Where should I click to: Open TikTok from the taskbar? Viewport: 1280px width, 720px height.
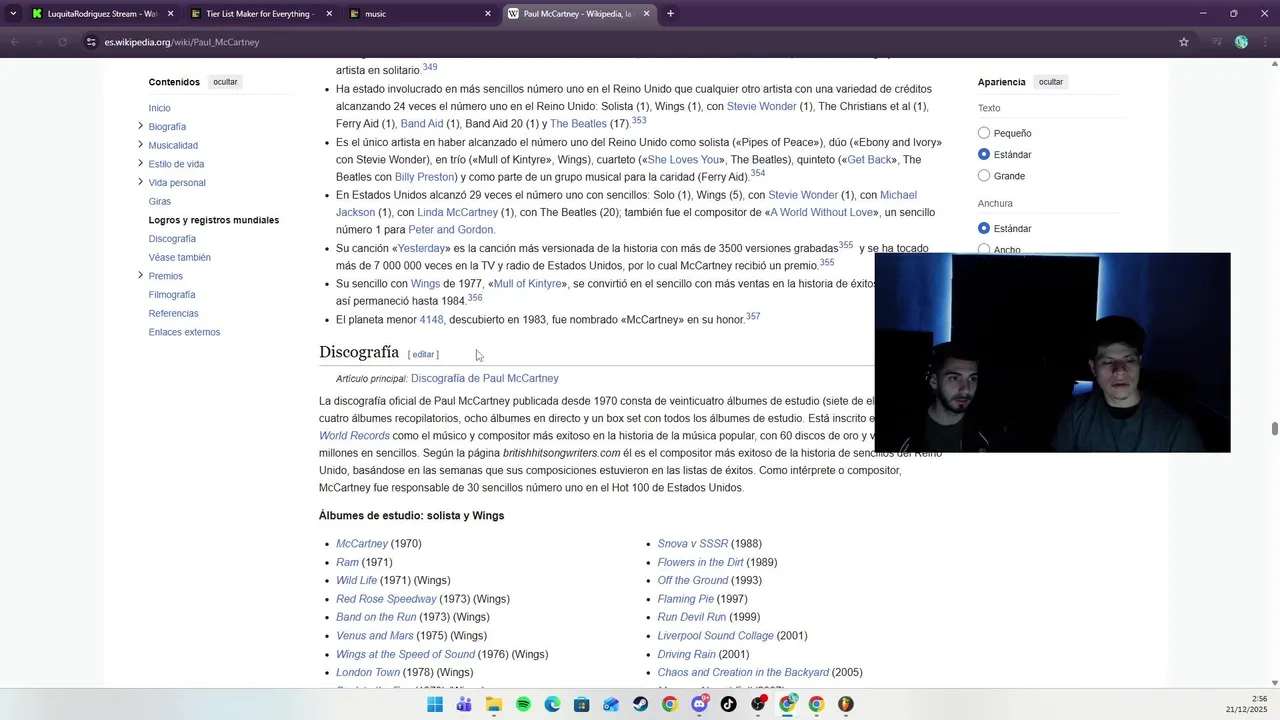(728, 704)
